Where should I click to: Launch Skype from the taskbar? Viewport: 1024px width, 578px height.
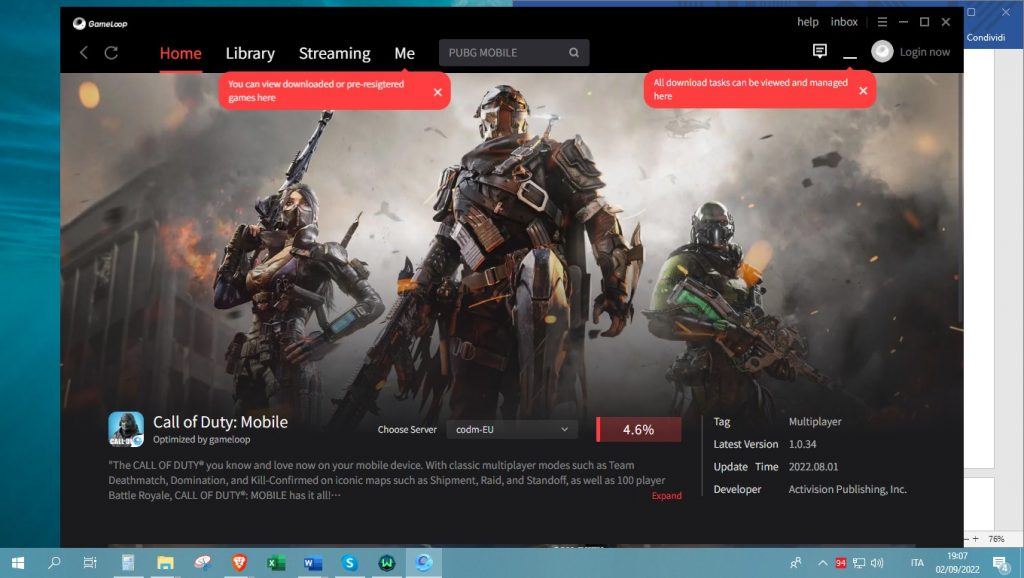click(x=349, y=564)
